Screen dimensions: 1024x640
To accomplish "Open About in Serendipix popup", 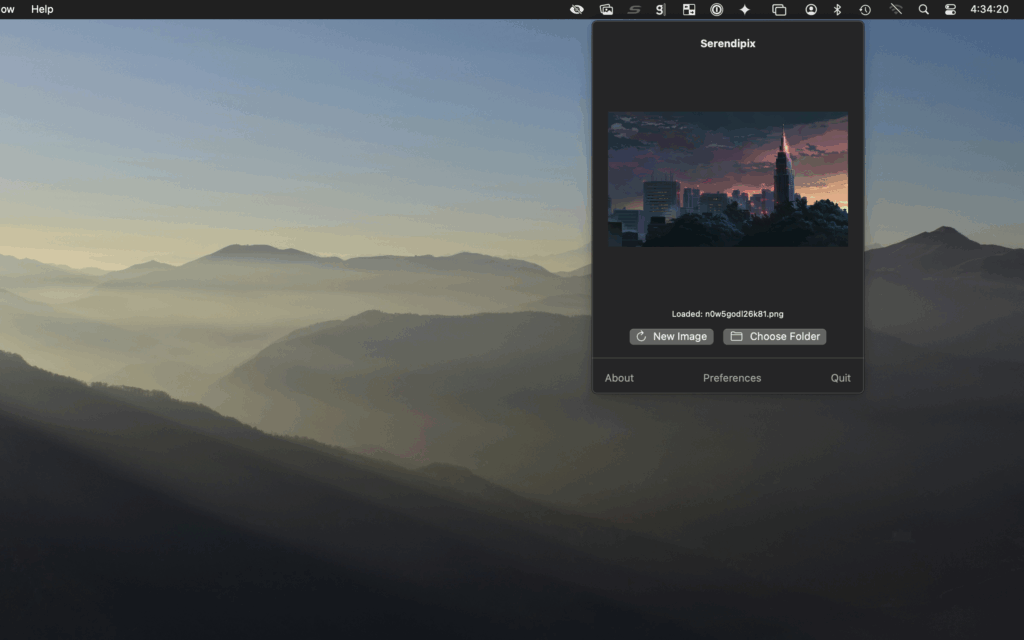I will click(x=619, y=378).
